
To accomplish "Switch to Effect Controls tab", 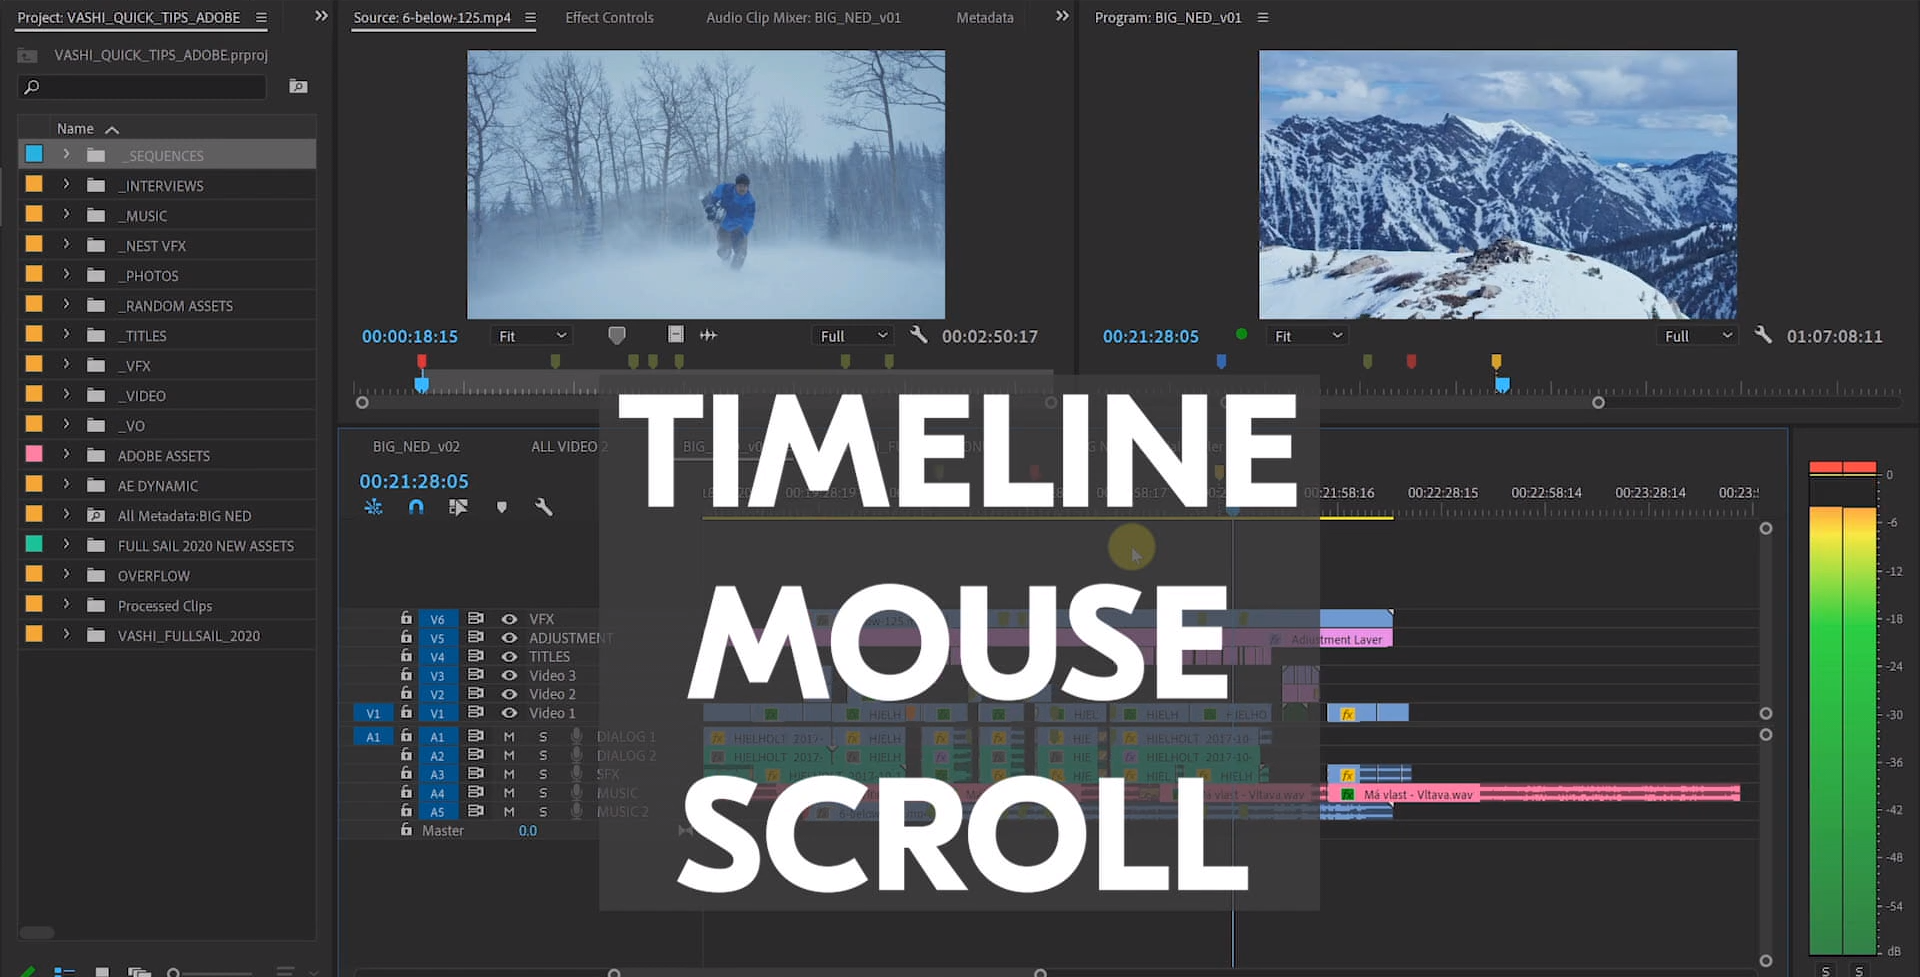I will tap(609, 18).
